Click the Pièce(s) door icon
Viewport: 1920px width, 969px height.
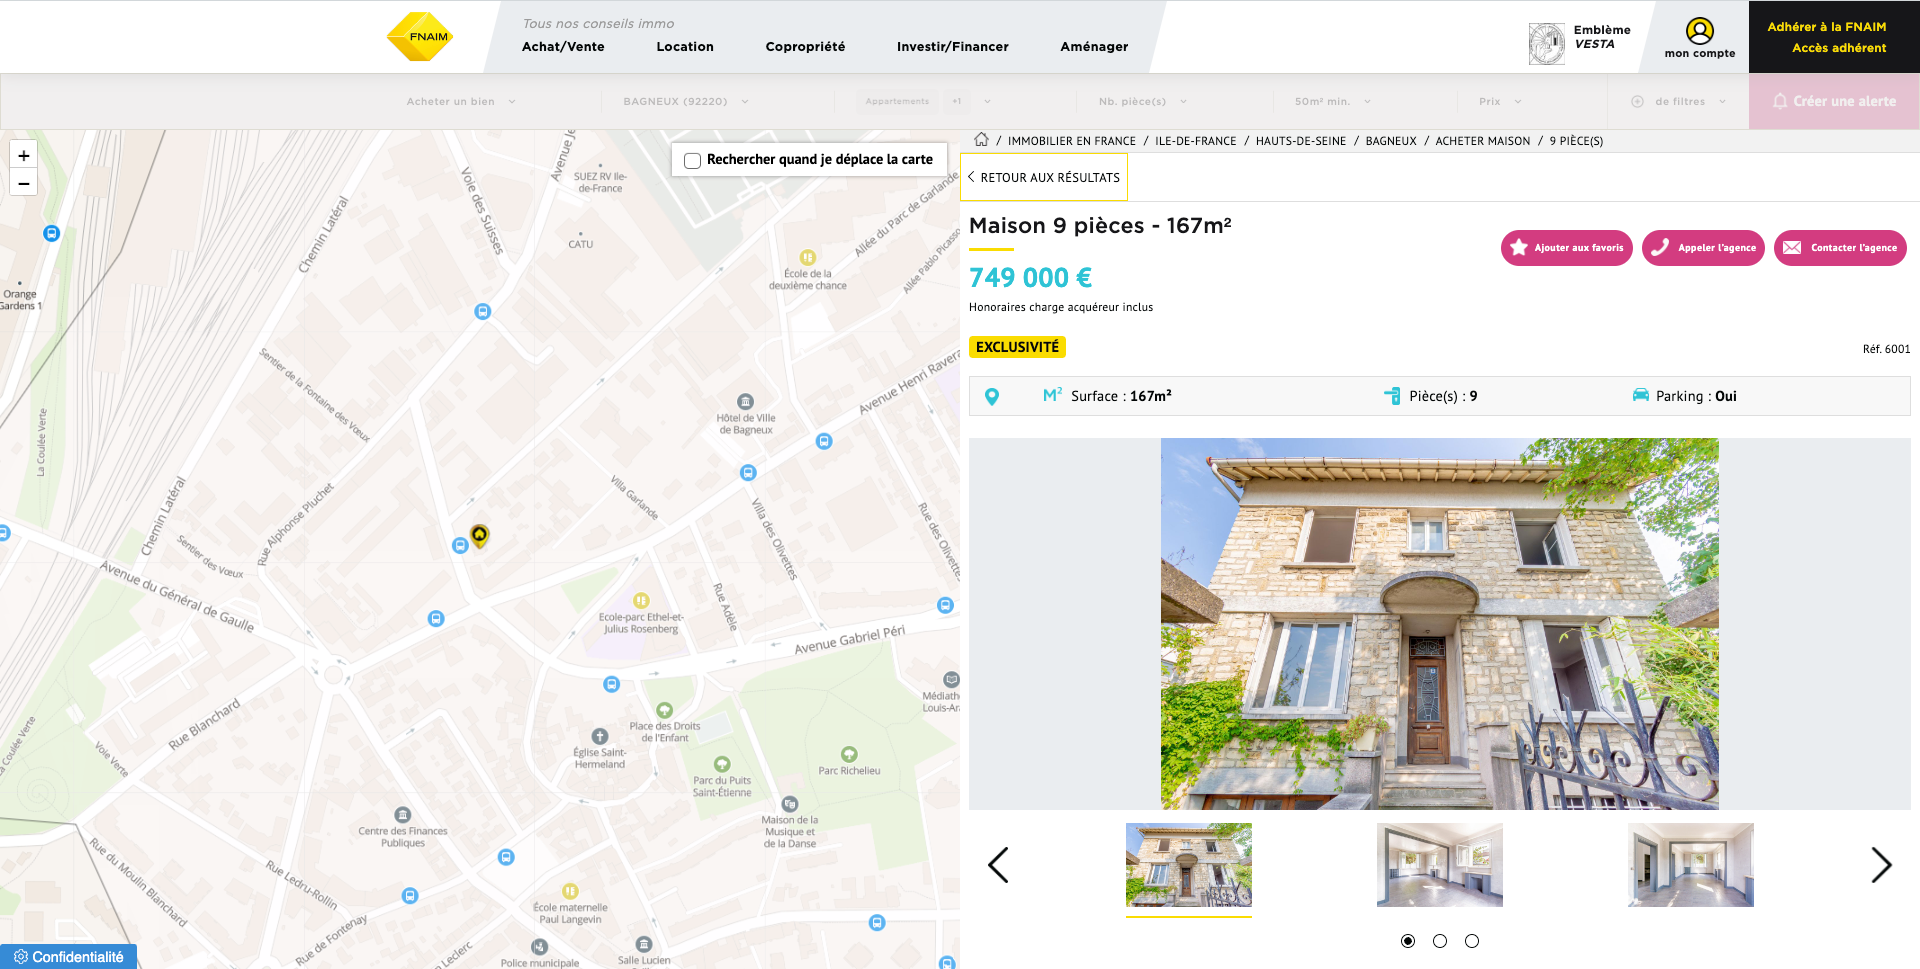pyautogui.click(x=1392, y=396)
